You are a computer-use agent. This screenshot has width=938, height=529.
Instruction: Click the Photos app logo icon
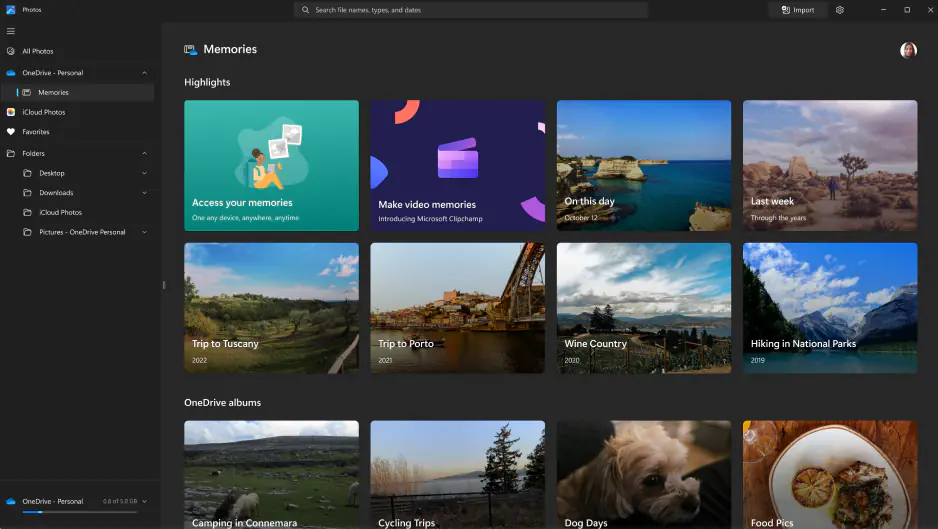(11, 10)
